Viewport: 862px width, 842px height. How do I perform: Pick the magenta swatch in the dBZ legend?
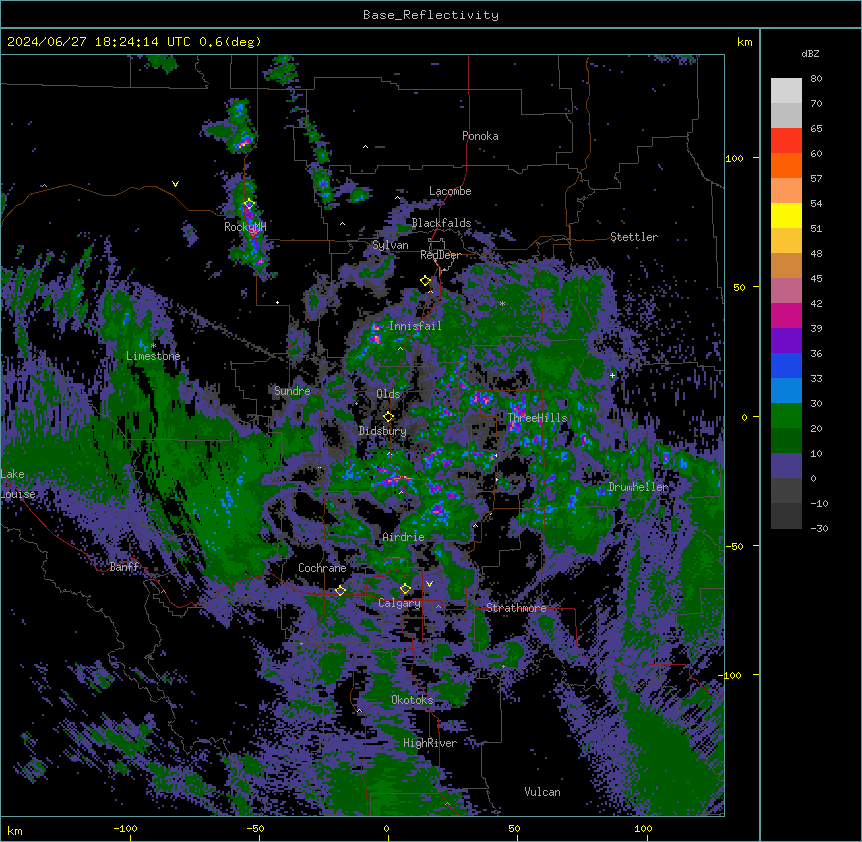pos(786,316)
